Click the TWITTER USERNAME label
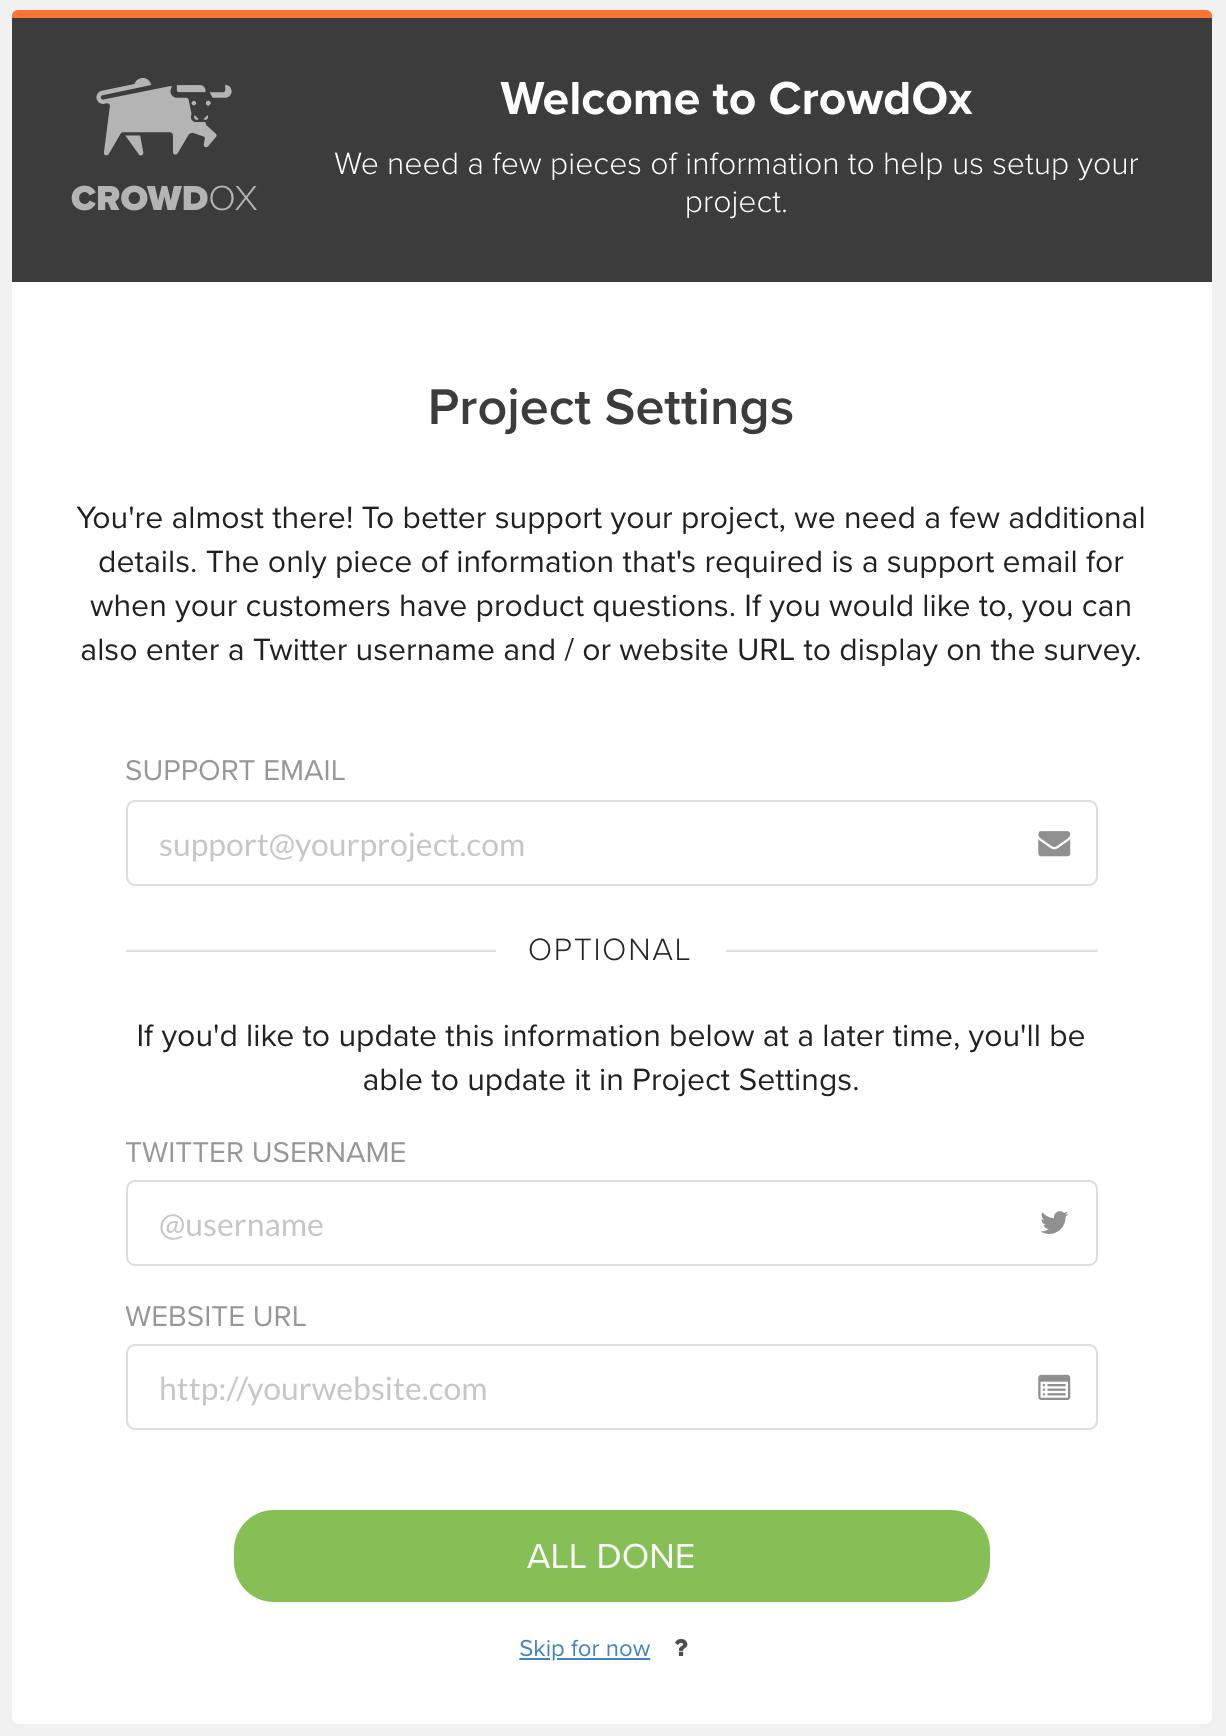This screenshot has height=1736, width=1226. coord(266,1153)
